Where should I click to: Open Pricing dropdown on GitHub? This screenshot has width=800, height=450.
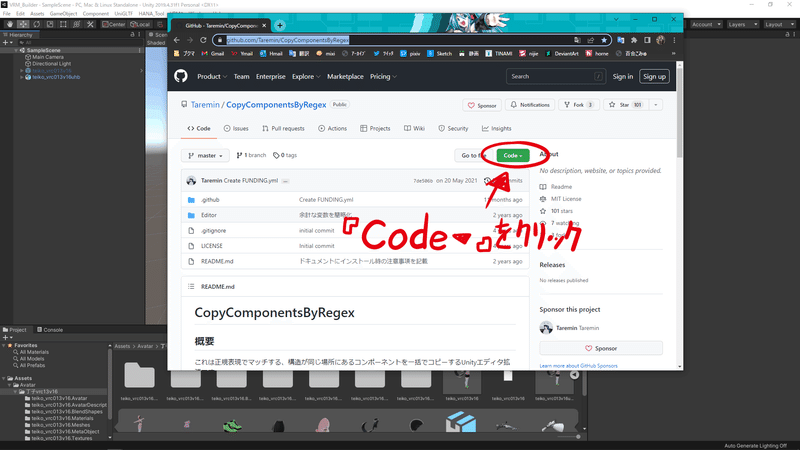383,77
